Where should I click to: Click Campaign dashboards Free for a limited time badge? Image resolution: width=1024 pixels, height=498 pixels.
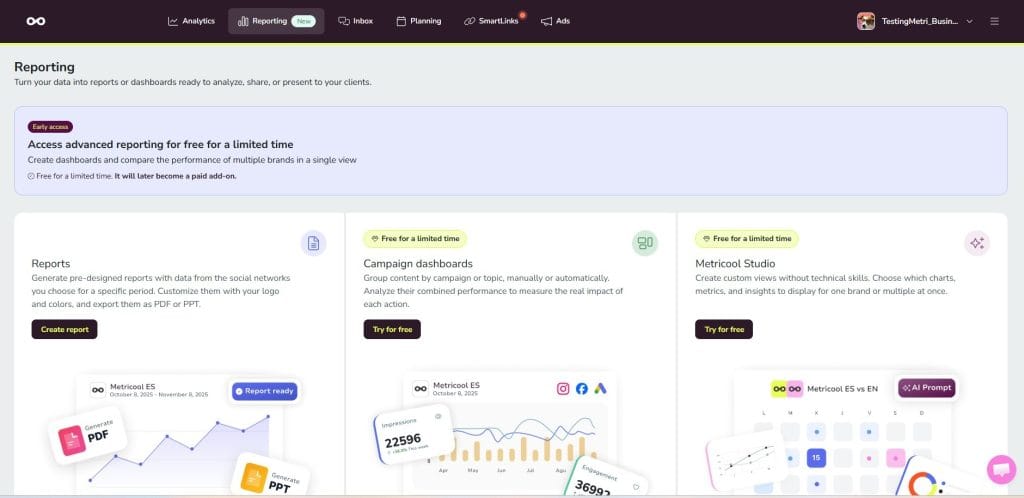pos(415,239)
